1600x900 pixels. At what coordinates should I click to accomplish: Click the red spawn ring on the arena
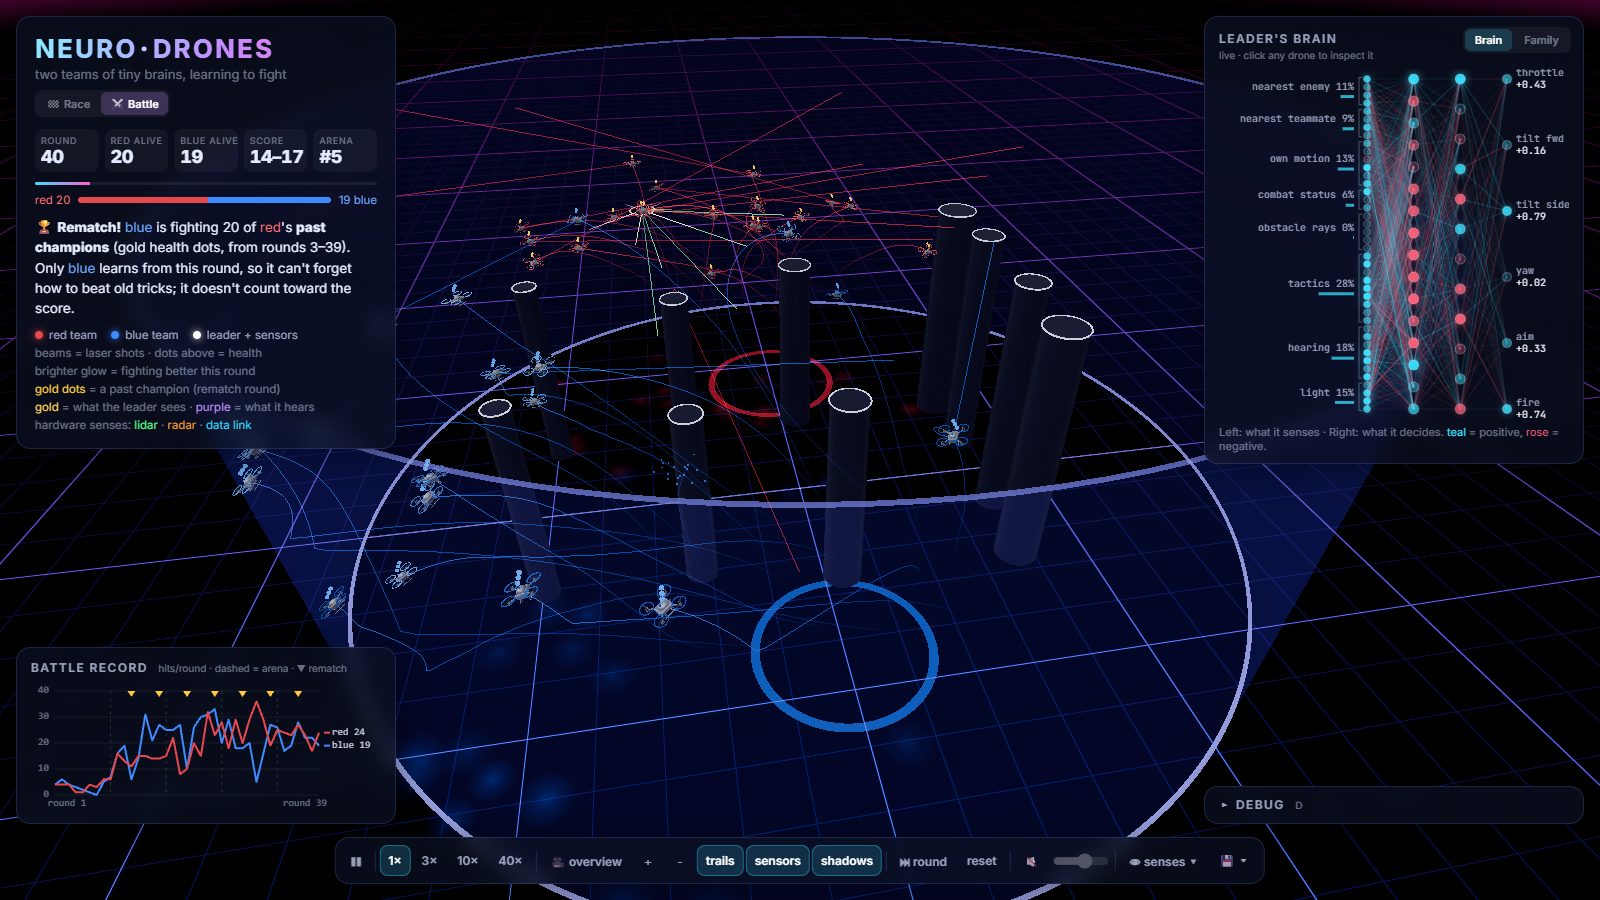[770, 383]
